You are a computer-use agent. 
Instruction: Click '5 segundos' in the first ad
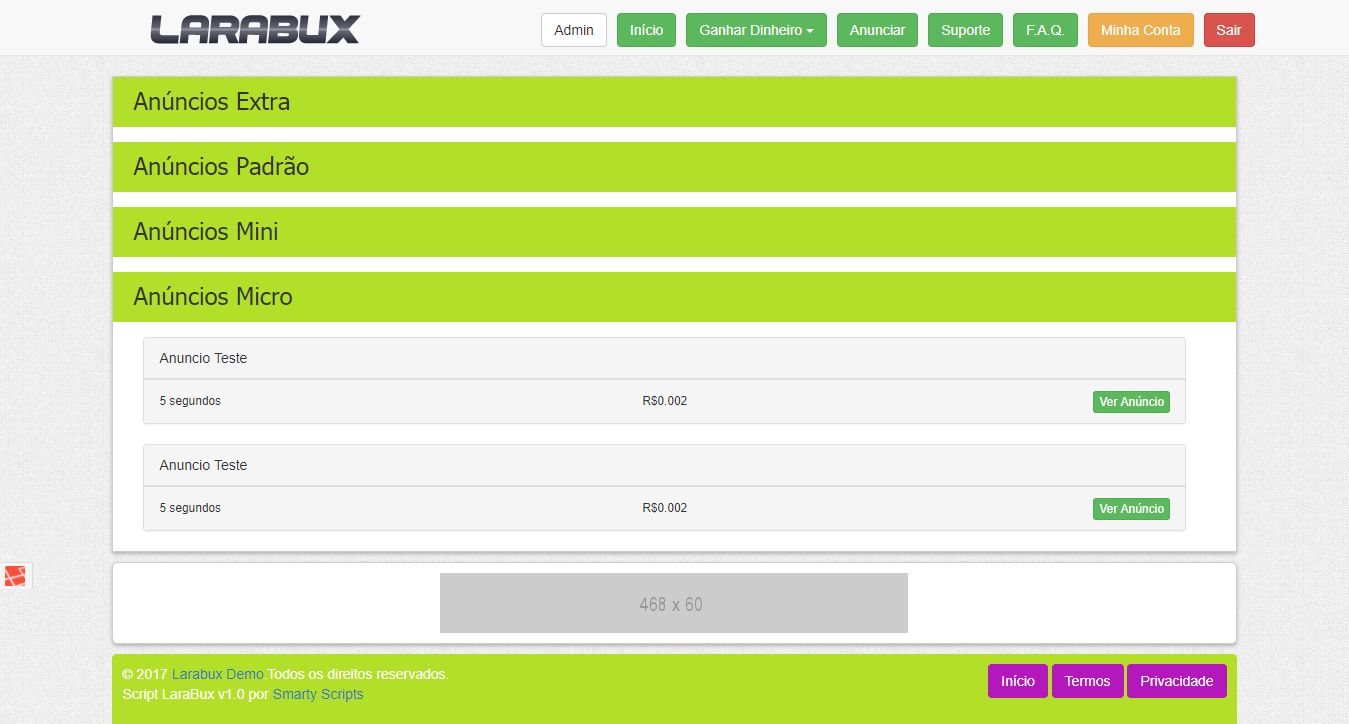190,401
